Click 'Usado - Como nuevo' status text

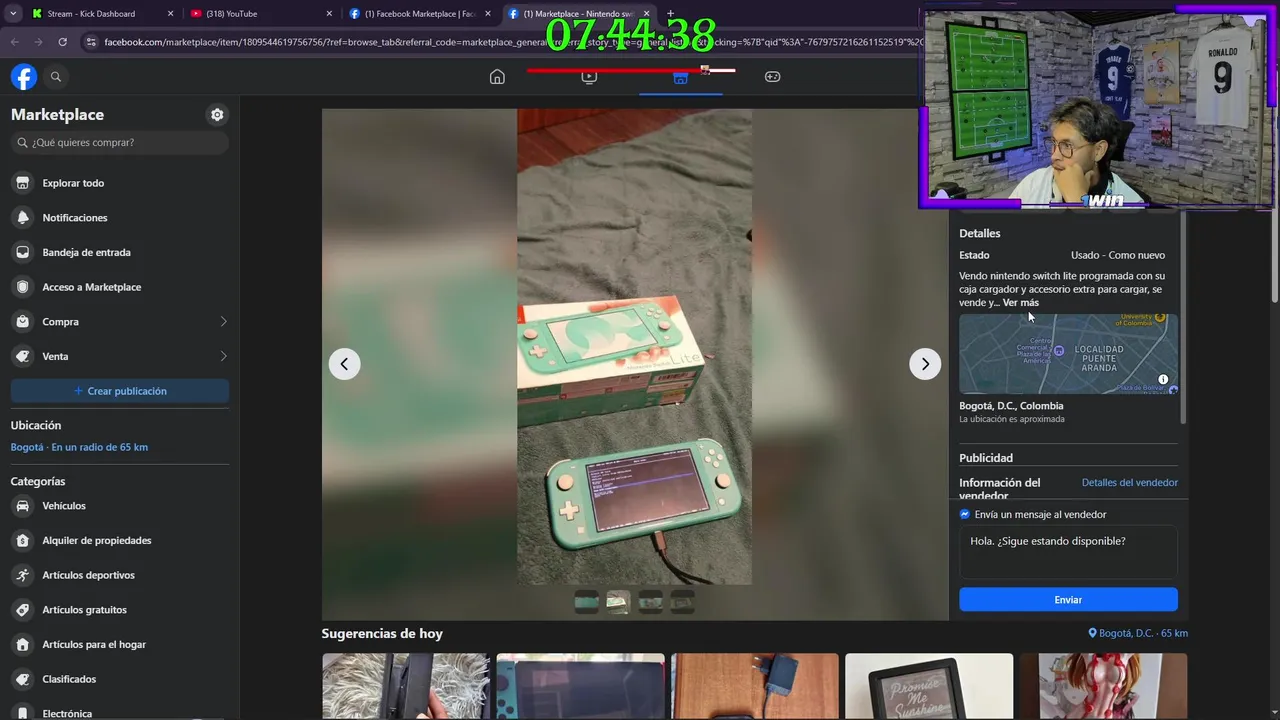(x=1118, y=255)
